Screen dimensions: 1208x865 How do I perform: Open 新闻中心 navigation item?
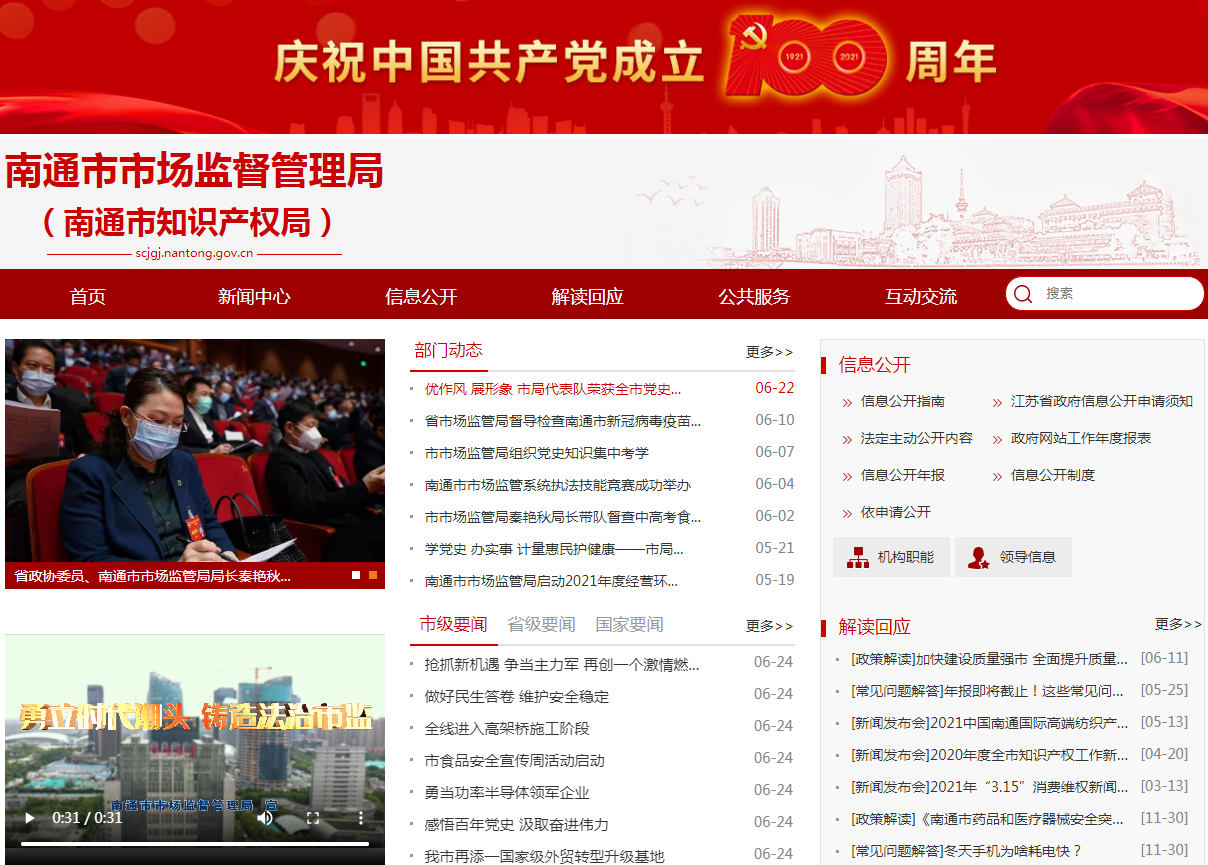coord(254,296)
